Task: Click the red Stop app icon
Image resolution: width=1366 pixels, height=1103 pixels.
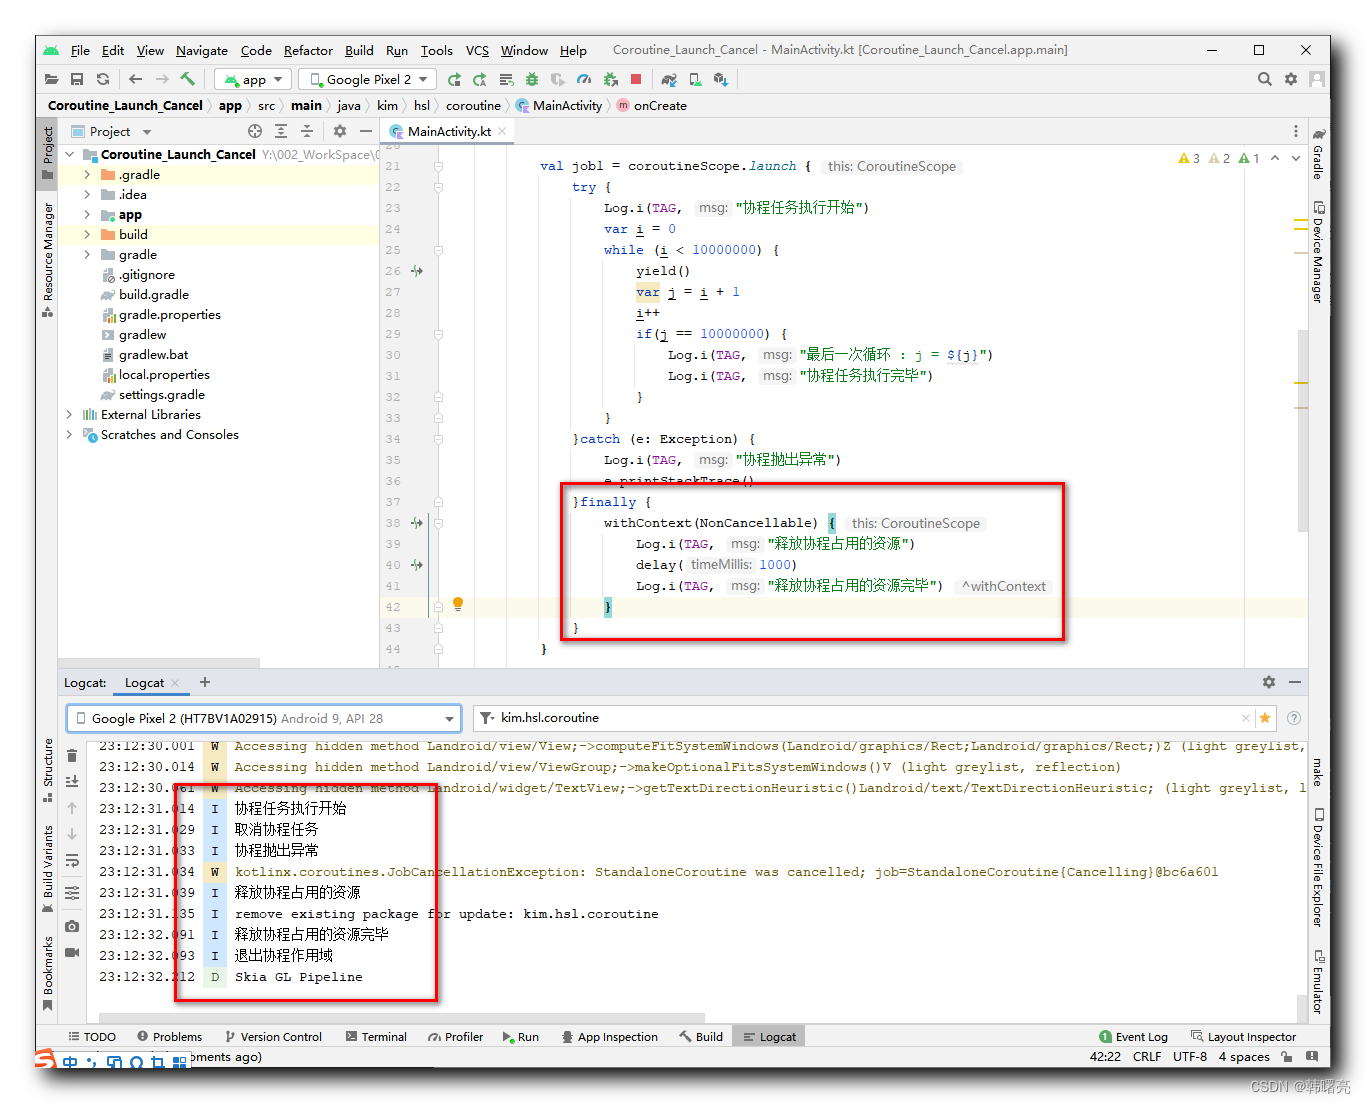Action: [636, 79]
